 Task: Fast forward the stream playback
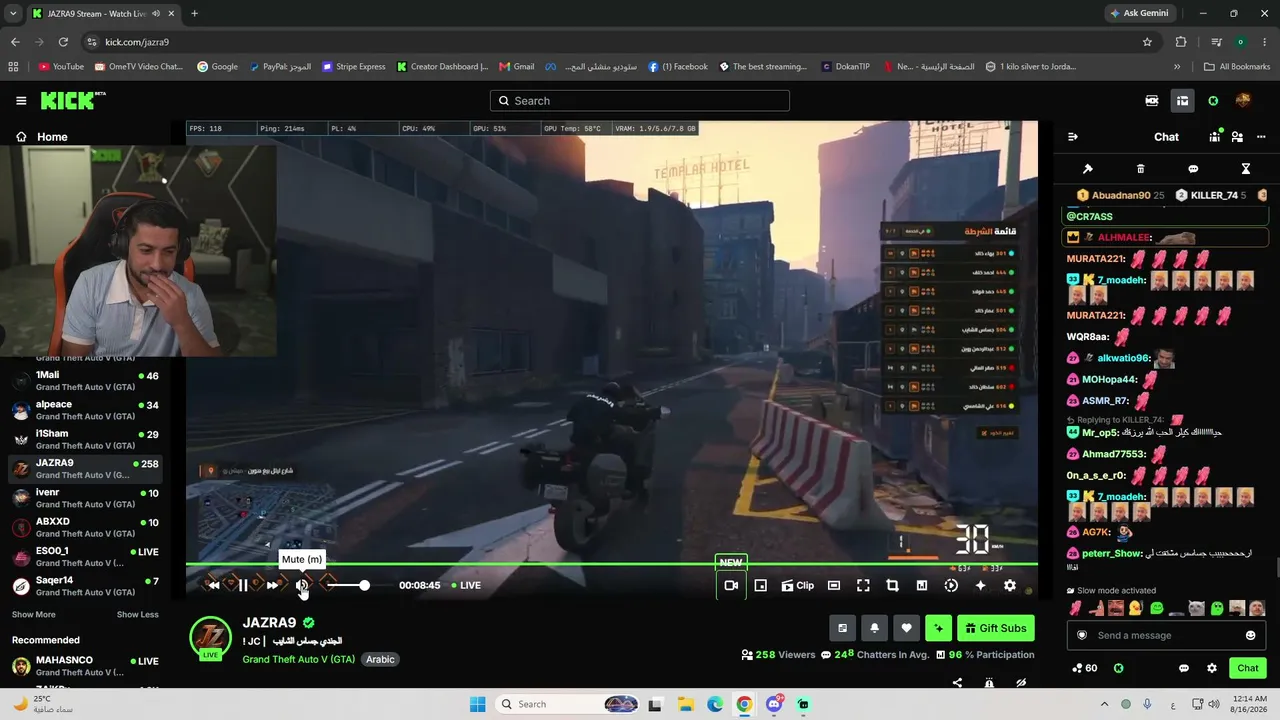point(272,585)
